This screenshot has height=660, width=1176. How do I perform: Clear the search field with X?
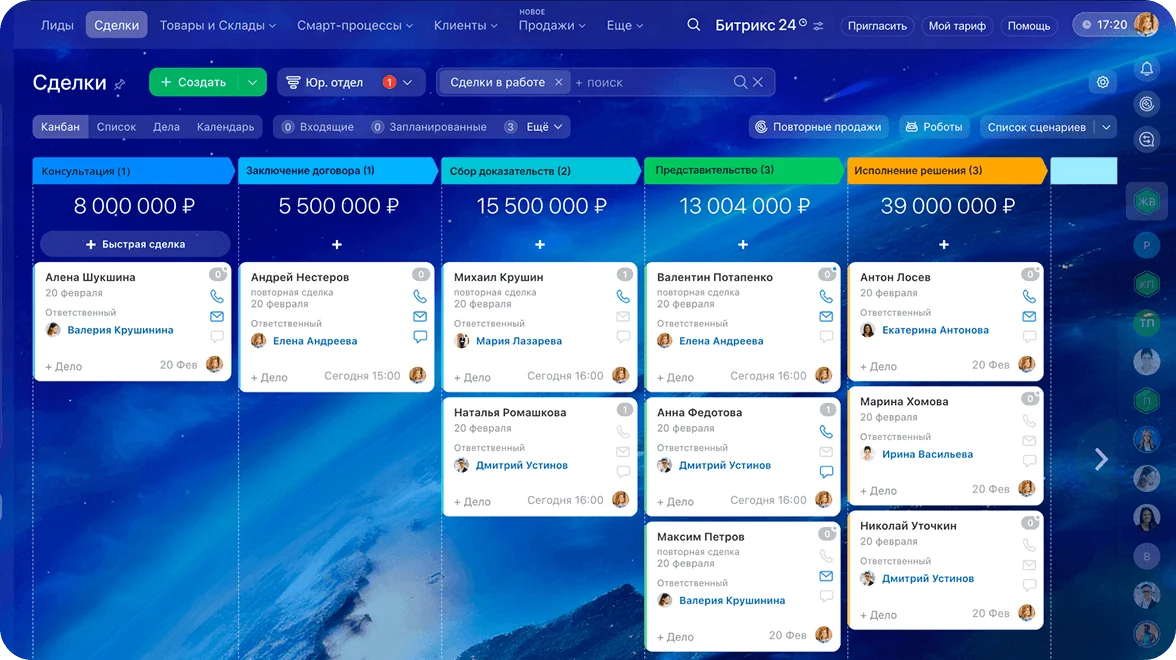[758, 82]
